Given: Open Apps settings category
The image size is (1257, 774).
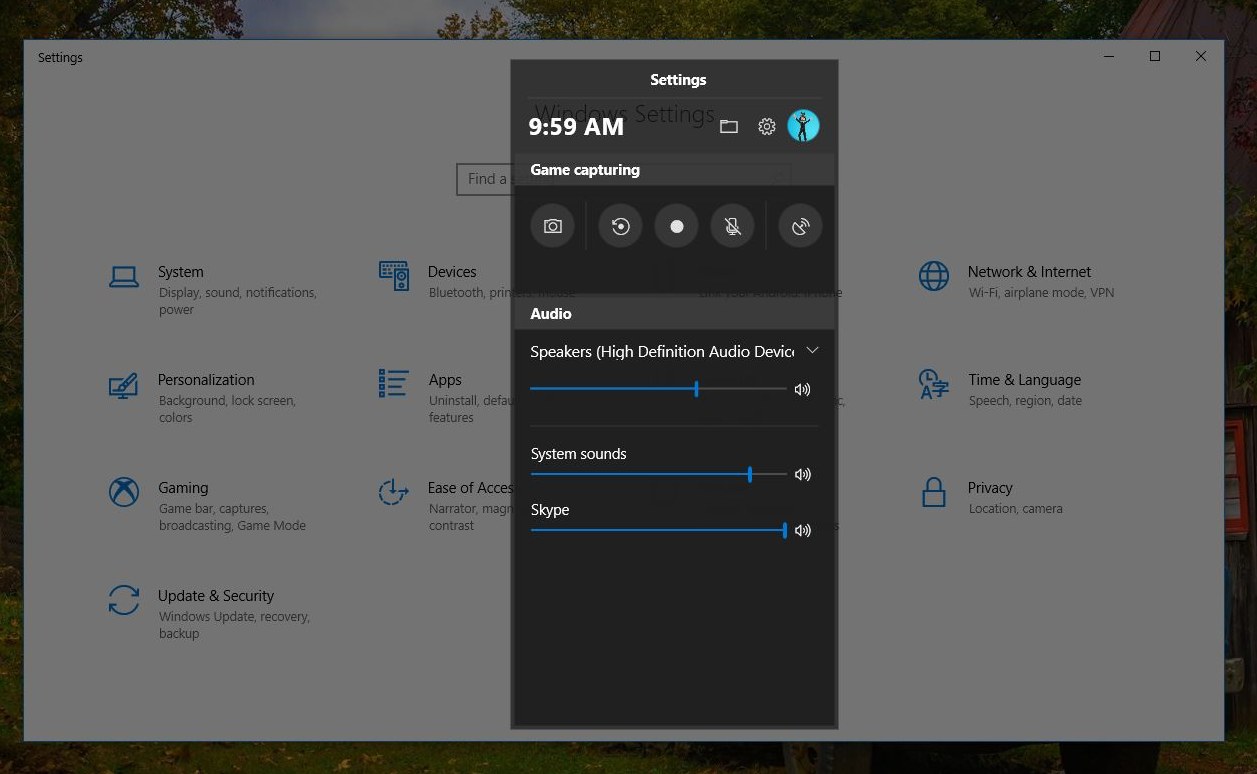Looking at the screenshot, I should 445,398.
